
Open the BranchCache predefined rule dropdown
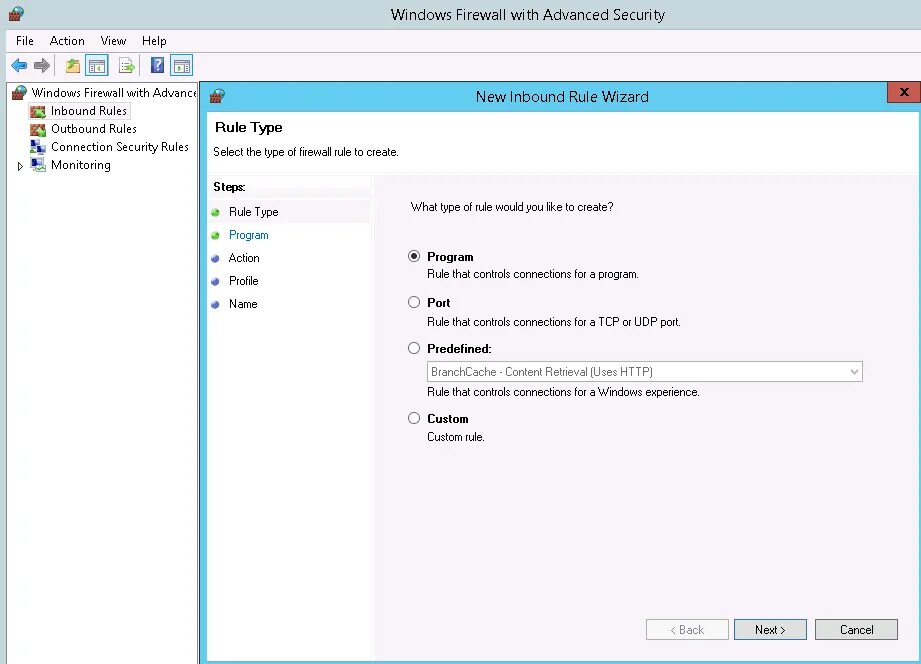(x=645, y=372)
